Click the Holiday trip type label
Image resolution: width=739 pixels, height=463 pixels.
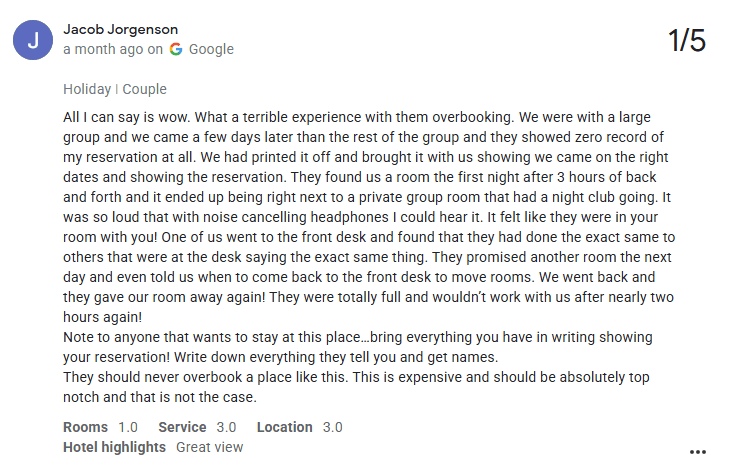point(87,90)
